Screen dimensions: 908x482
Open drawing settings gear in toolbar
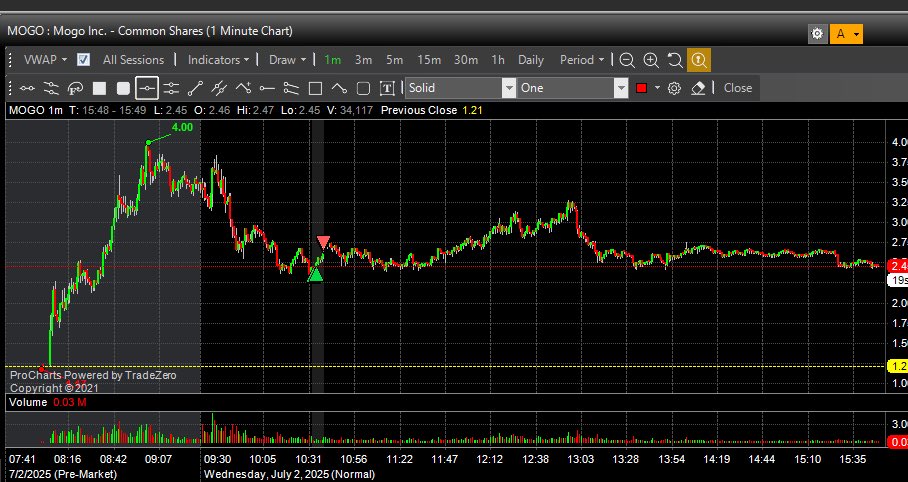674,88
